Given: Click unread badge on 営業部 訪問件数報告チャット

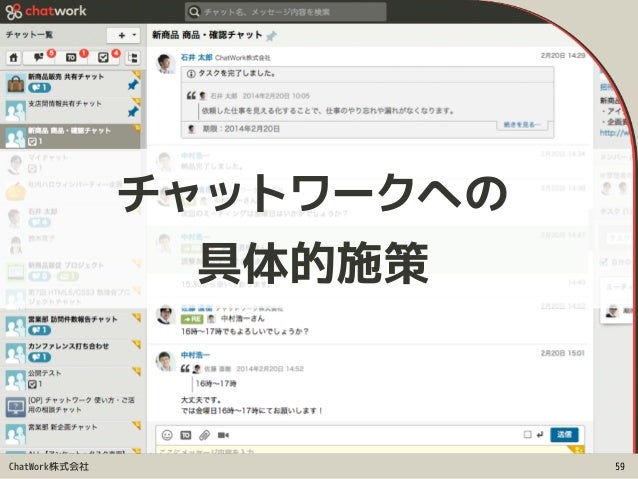Looking at the screenshot, I should (x=39, y=330).
